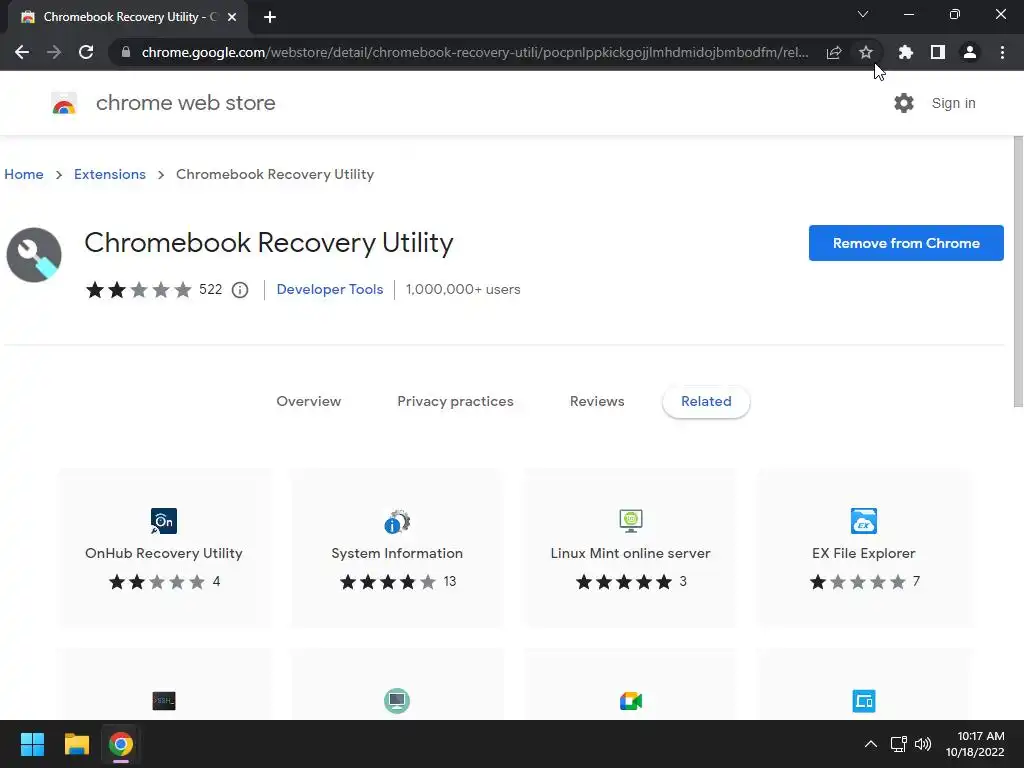The image size is (1024, 768).
Task: Bookmark this tab with the star icon
Action: point(866,52)
